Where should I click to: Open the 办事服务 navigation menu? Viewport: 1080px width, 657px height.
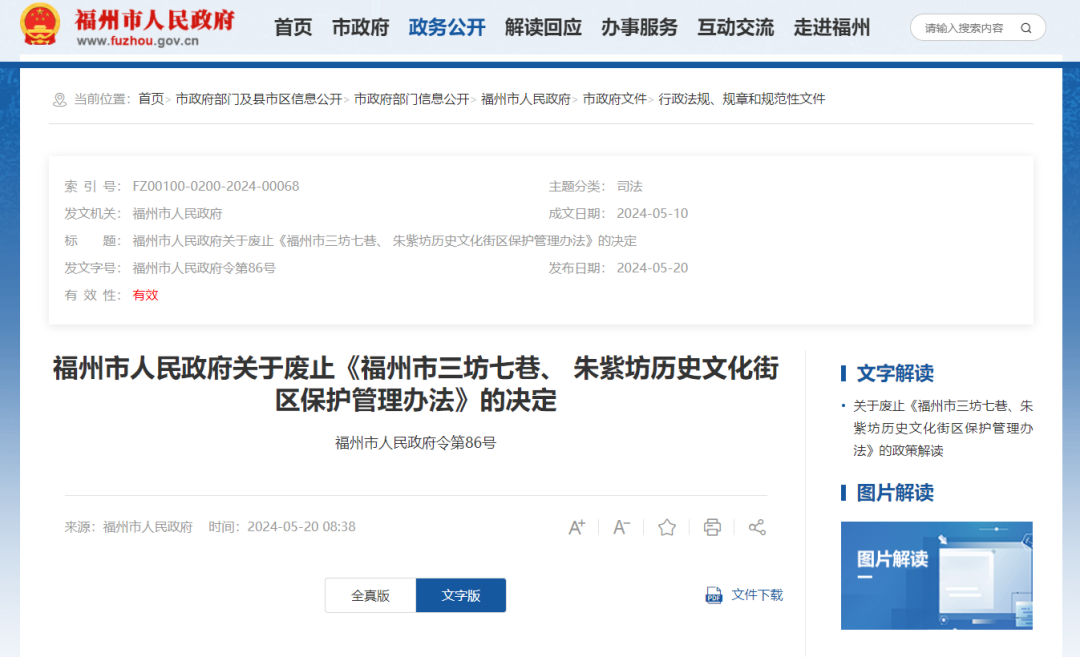[x=639, y=28]
